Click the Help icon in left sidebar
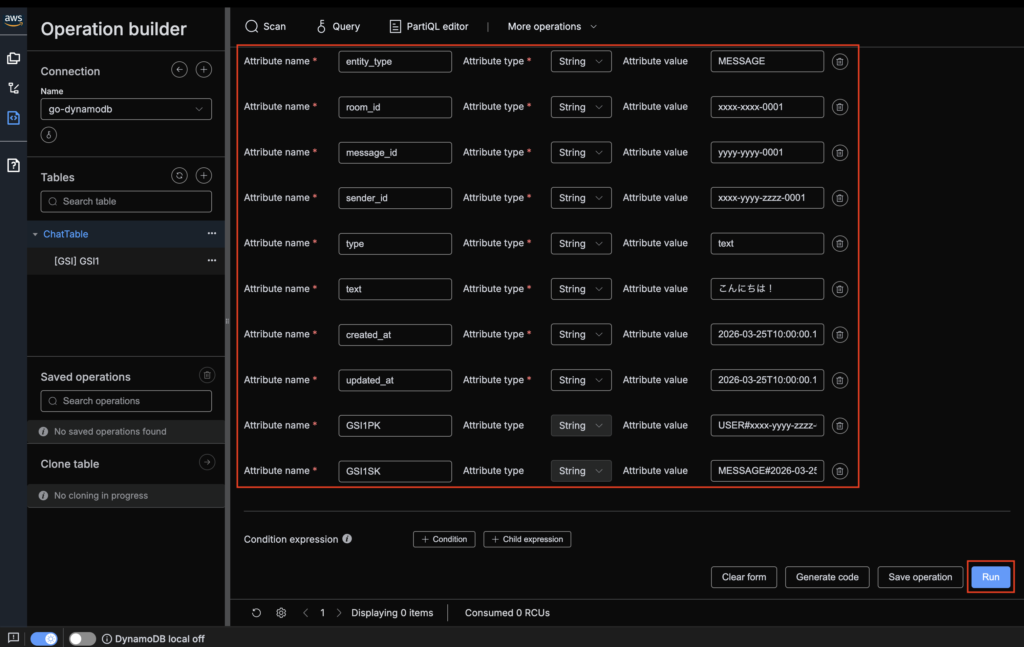The image size is (1024, 647). pyautogui.click(x=13, y=165)
